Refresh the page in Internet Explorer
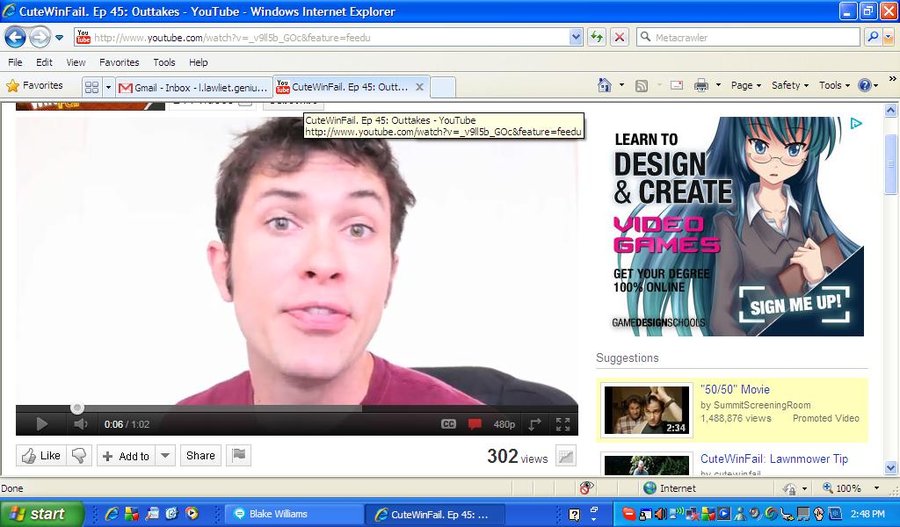The width and height of the screenshot is (900, 527). (x=597, y=37)
